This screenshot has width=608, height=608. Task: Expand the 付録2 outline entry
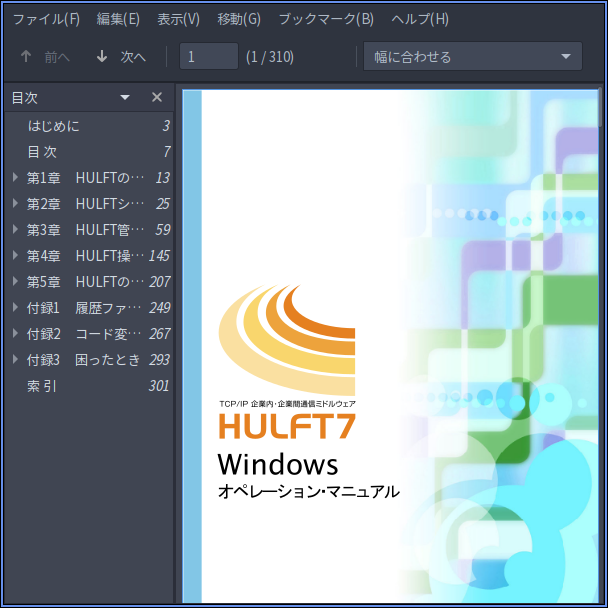coord(15,333)
